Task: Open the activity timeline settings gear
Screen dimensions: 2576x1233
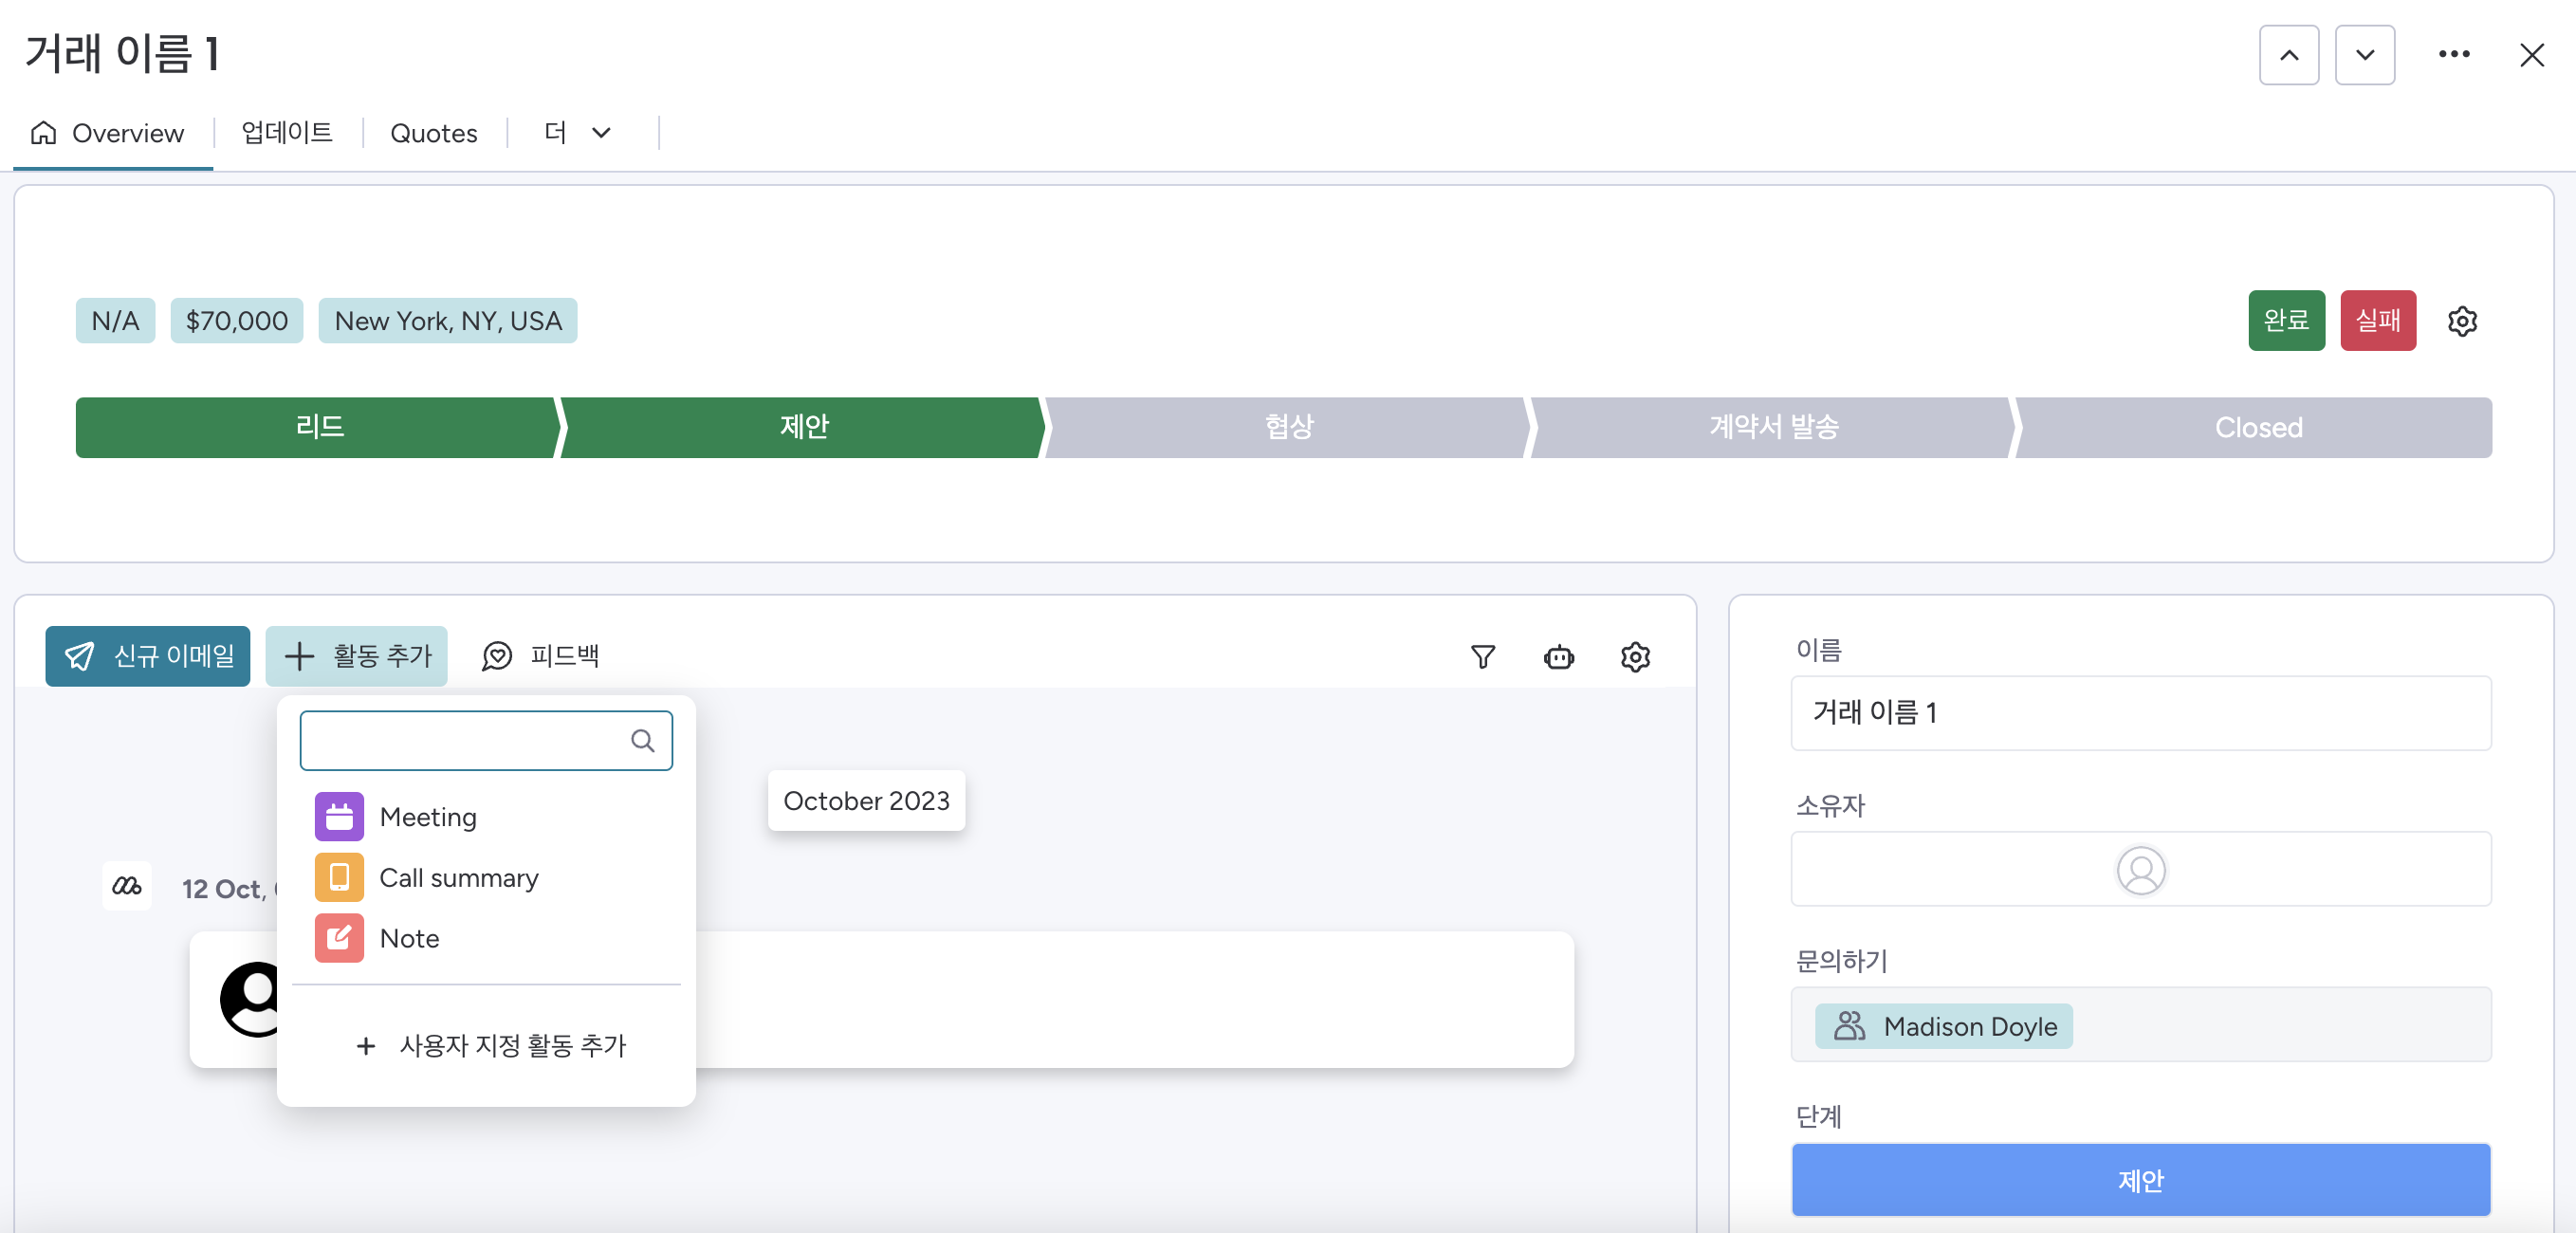Action: pyautogui.click(x=1634, y=656)
